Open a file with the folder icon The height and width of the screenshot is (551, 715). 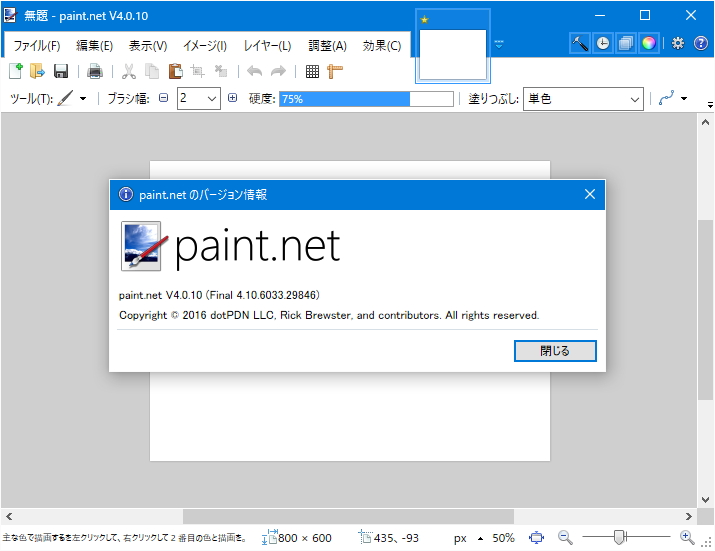[x=37, y=71]
